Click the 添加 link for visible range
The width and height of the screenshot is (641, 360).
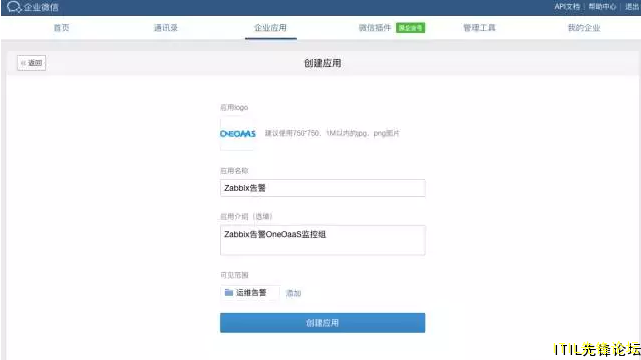(x=293, y=293)
